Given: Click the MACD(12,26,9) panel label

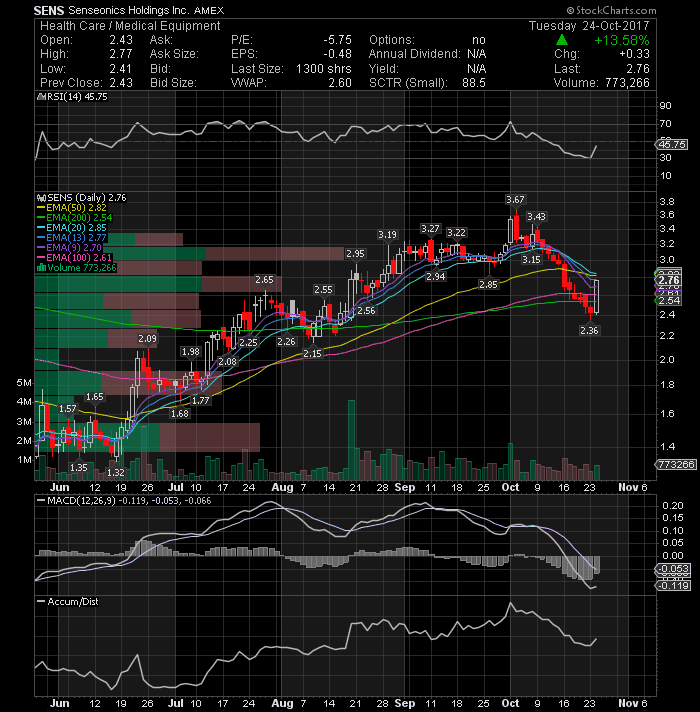Looking at the screenshot, I should click(81, 500).
